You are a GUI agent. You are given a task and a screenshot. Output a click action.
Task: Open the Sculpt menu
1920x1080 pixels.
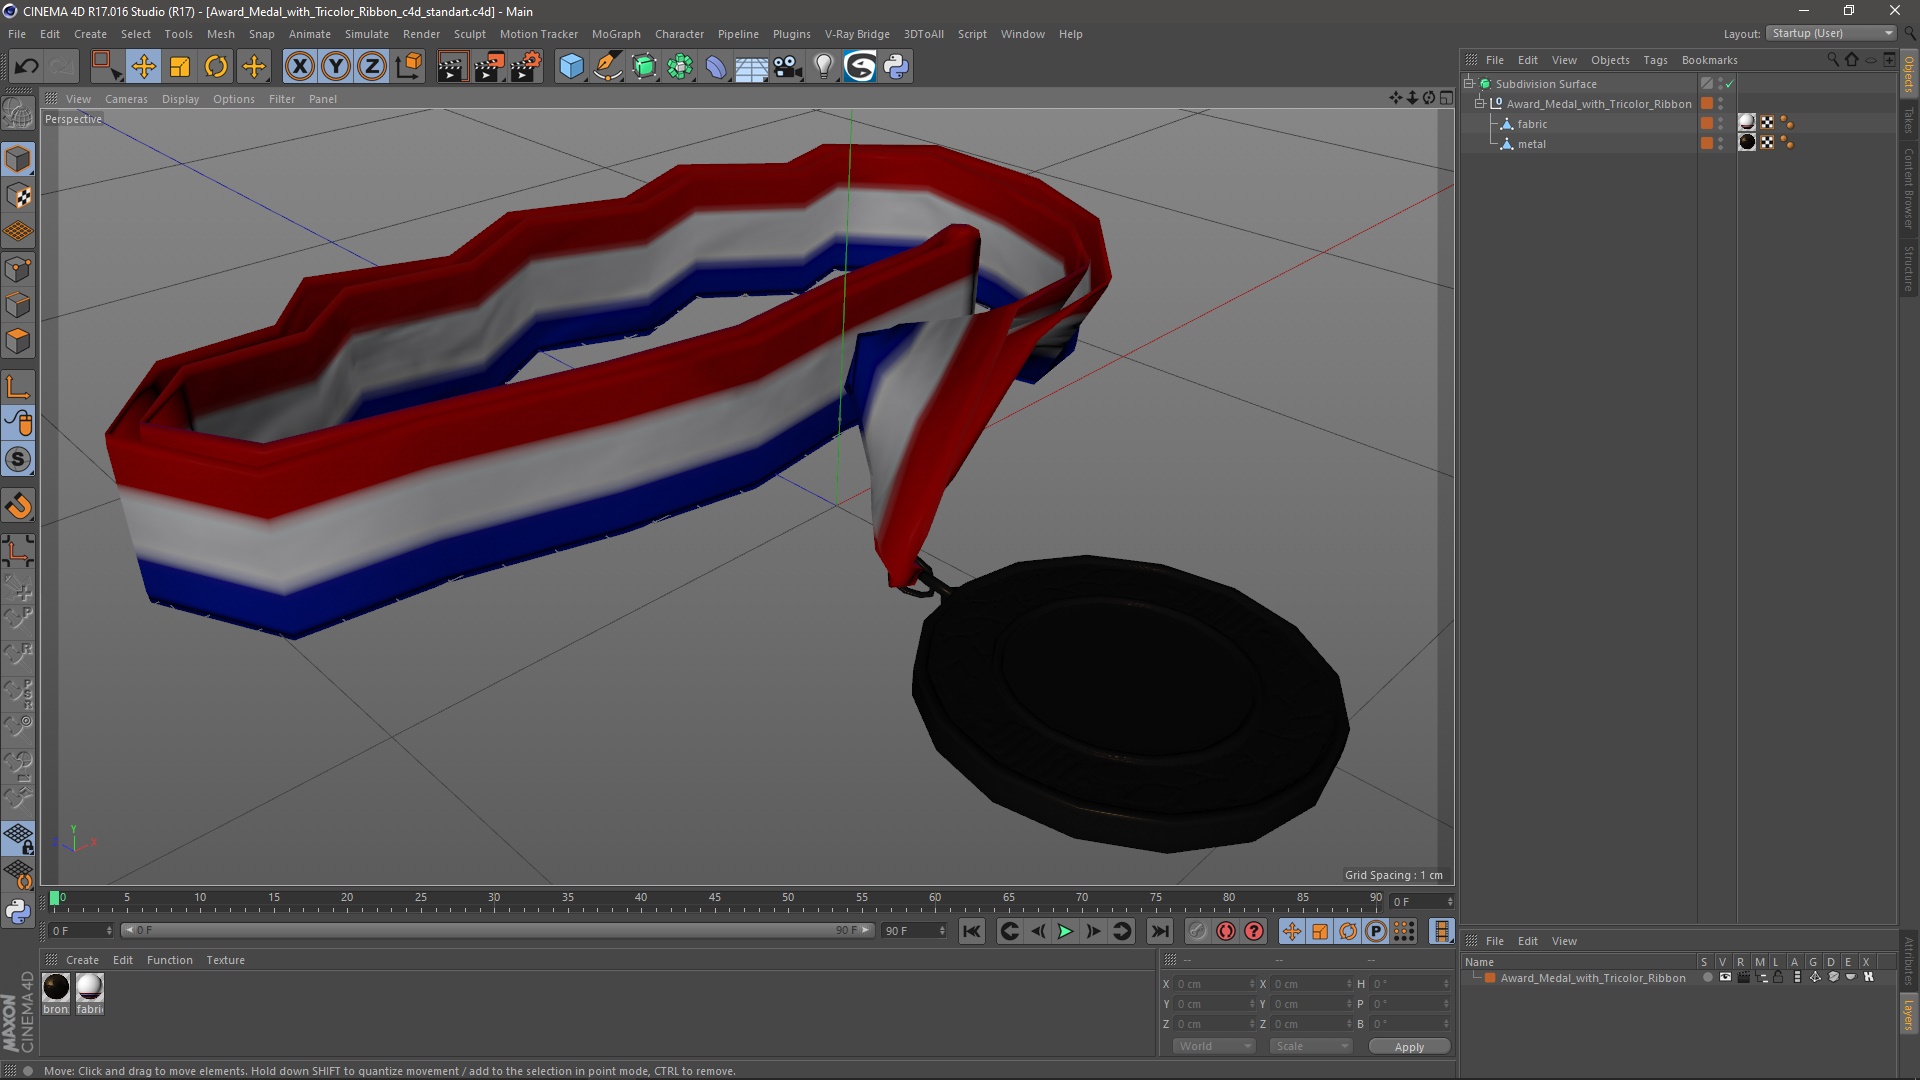[x=469, y=34]
